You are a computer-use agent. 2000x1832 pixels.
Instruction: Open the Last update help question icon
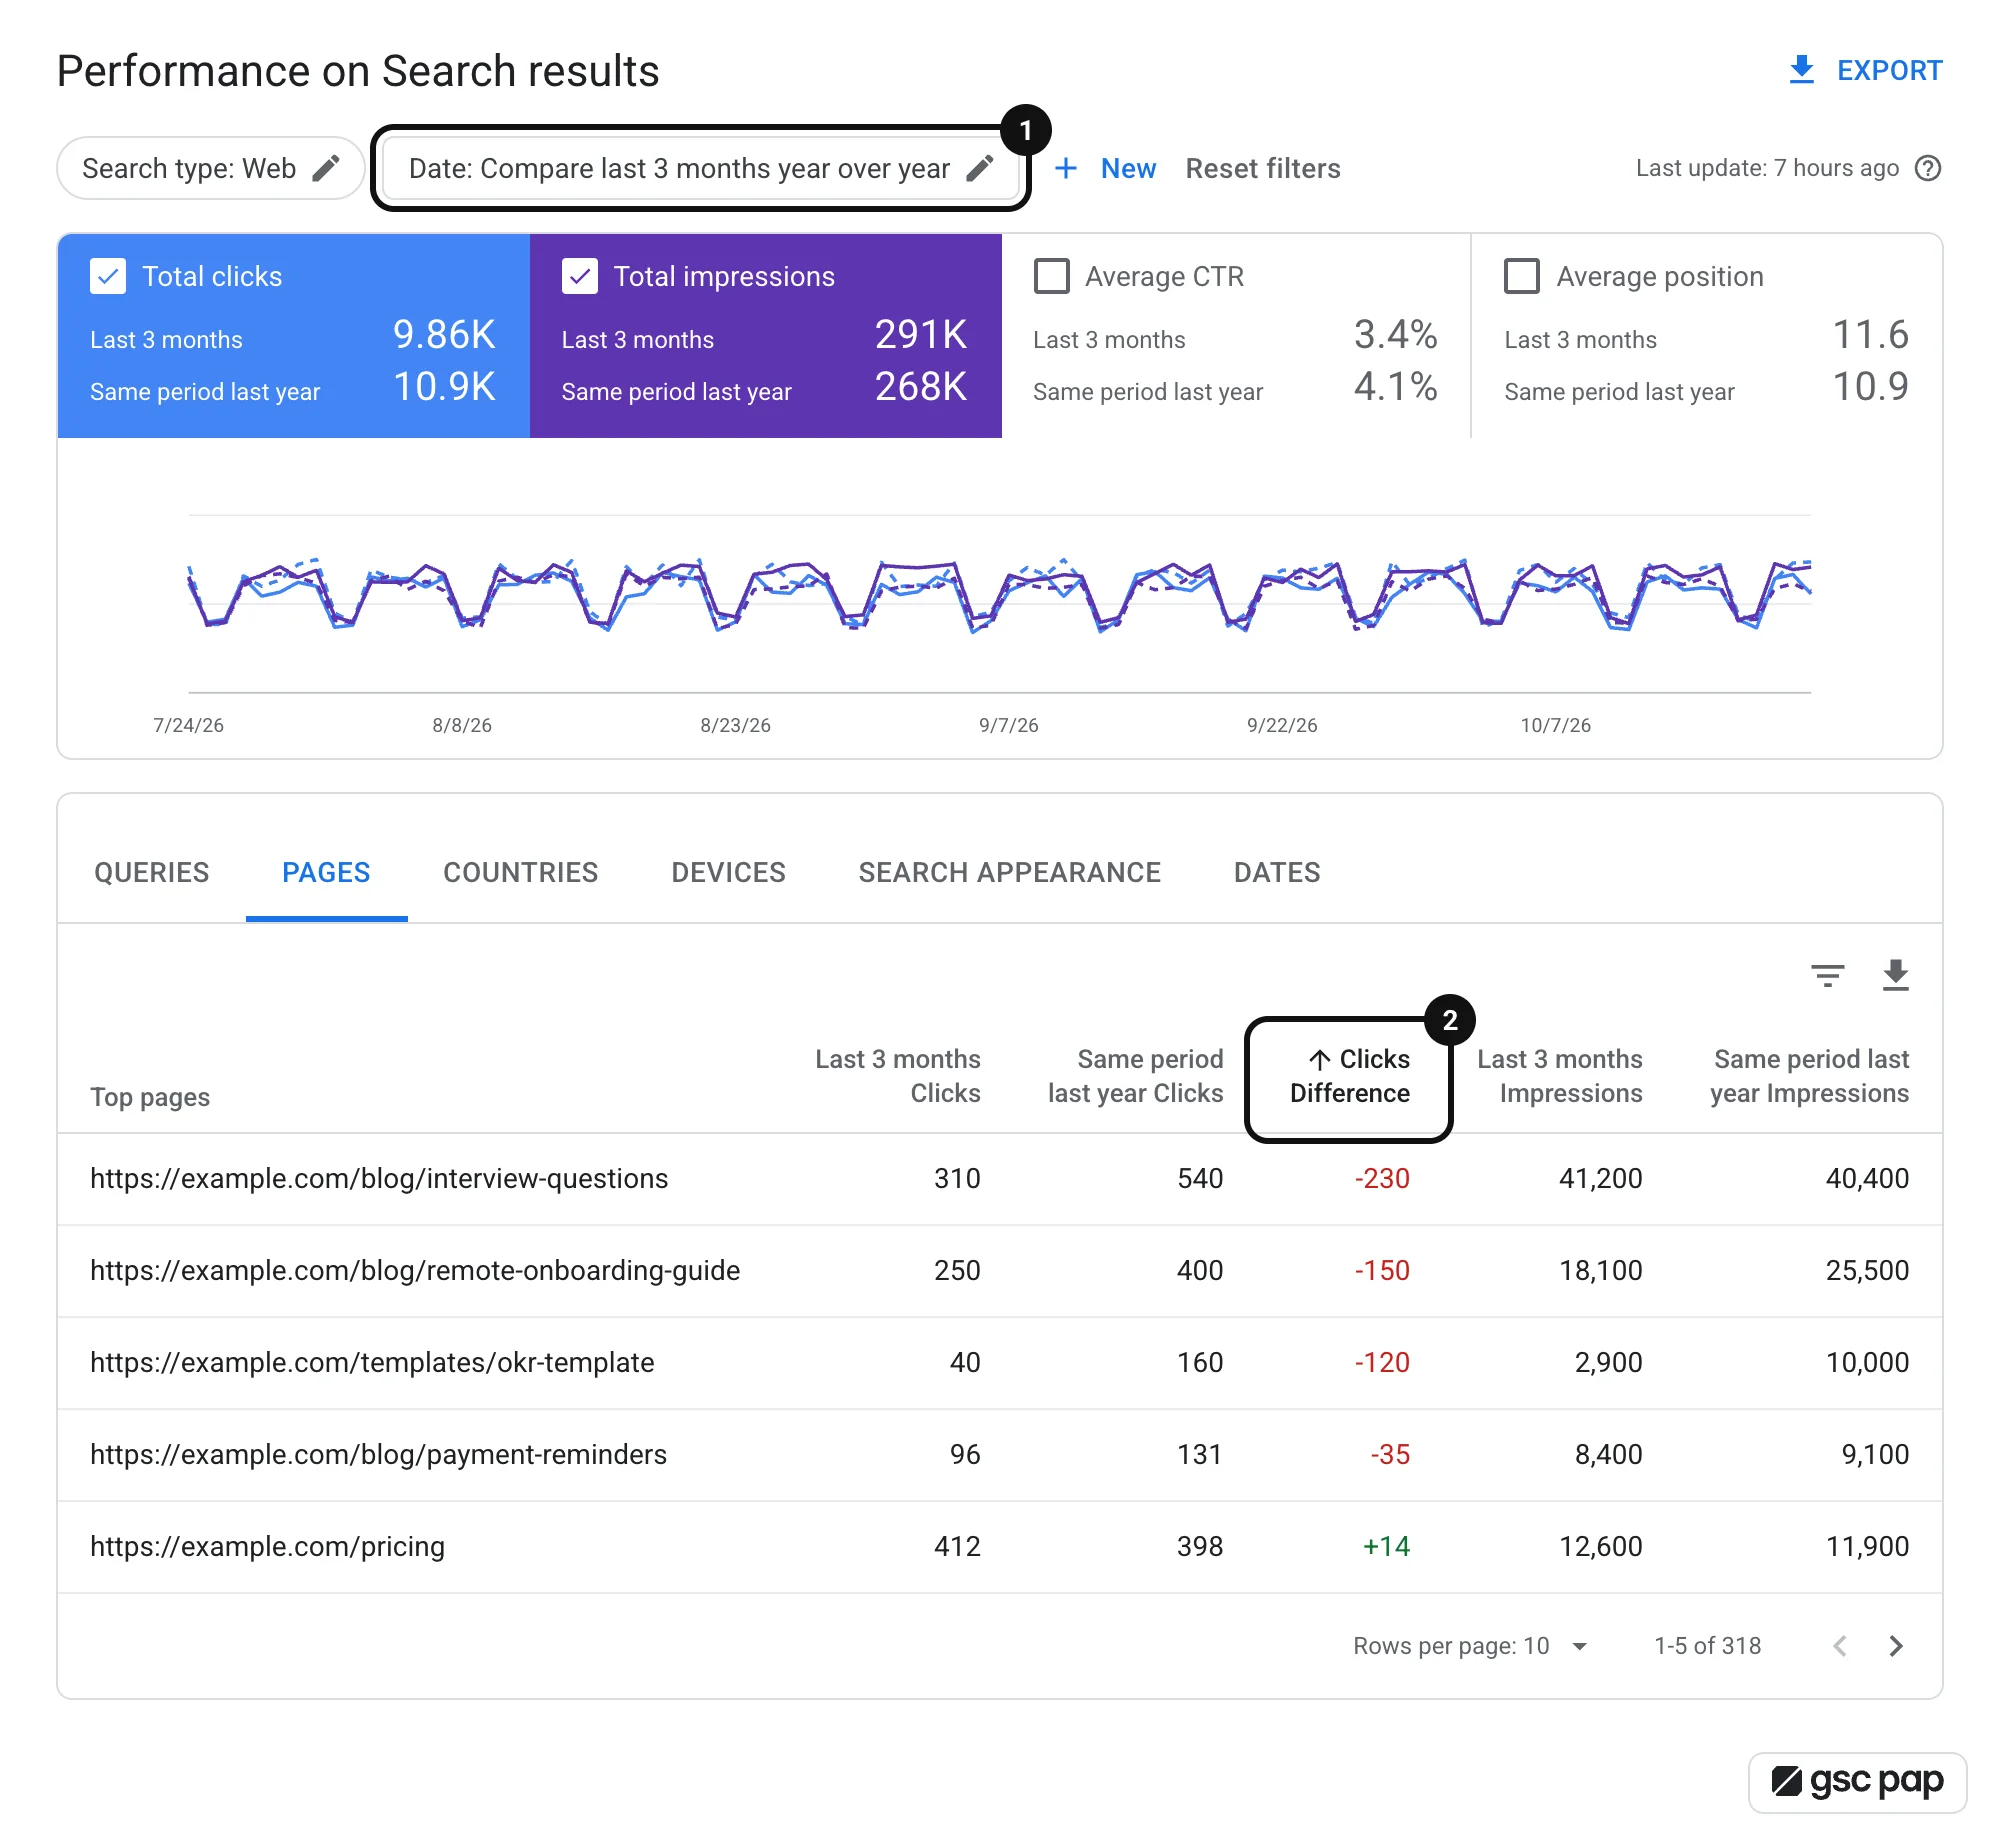pos(1928,168)
